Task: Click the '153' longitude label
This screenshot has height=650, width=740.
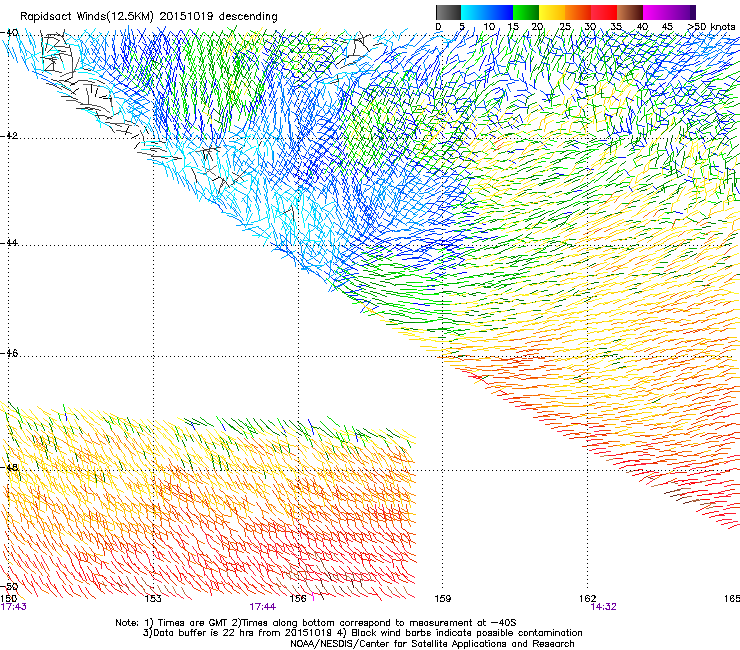Action: [153, 599]
